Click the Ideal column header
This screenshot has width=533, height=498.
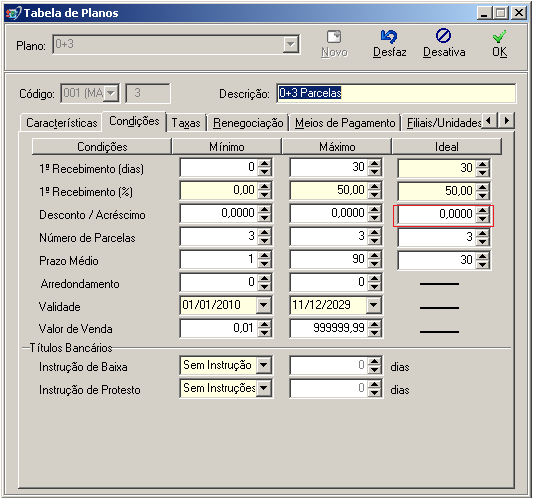446,147
